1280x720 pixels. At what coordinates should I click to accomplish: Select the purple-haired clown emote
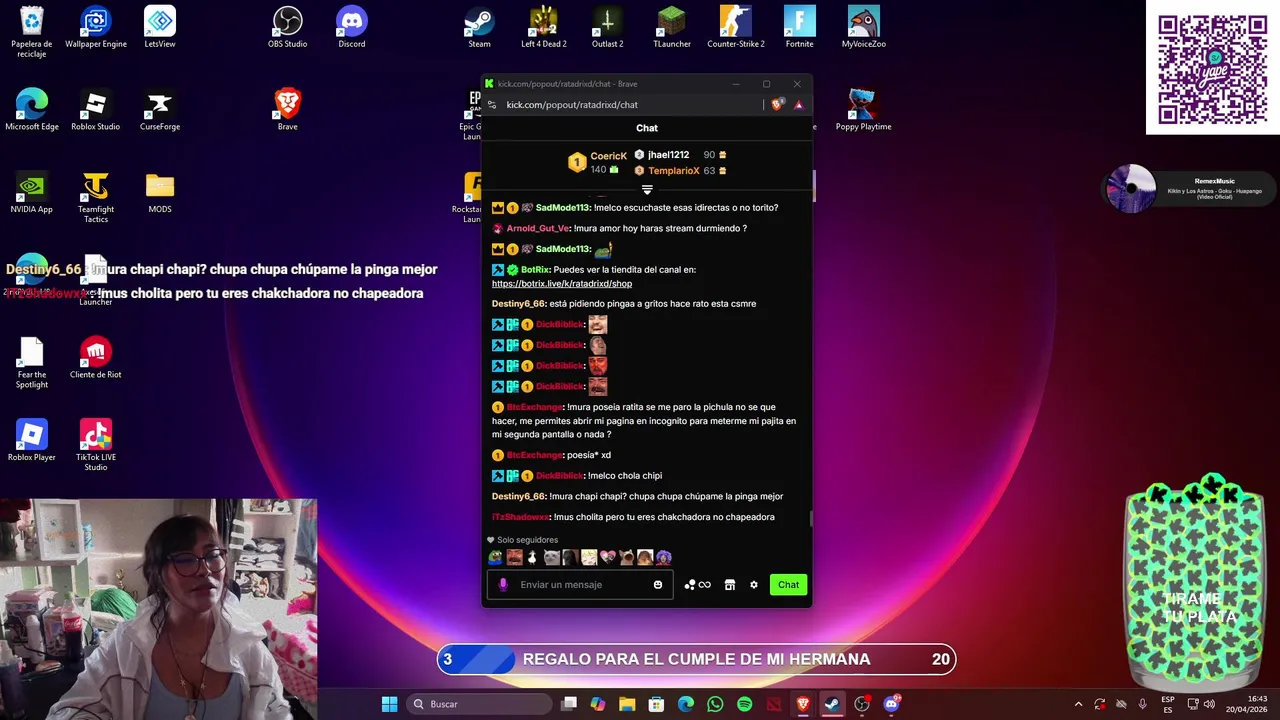(664, 558)
